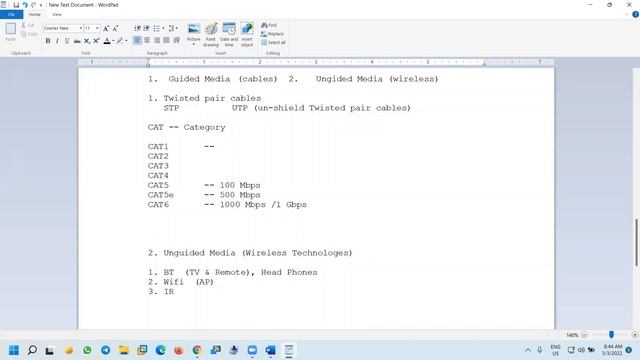The height and width of the screenshot is (360, 640).
Task: Select Align text left
Action: click(x=138, y=40)
